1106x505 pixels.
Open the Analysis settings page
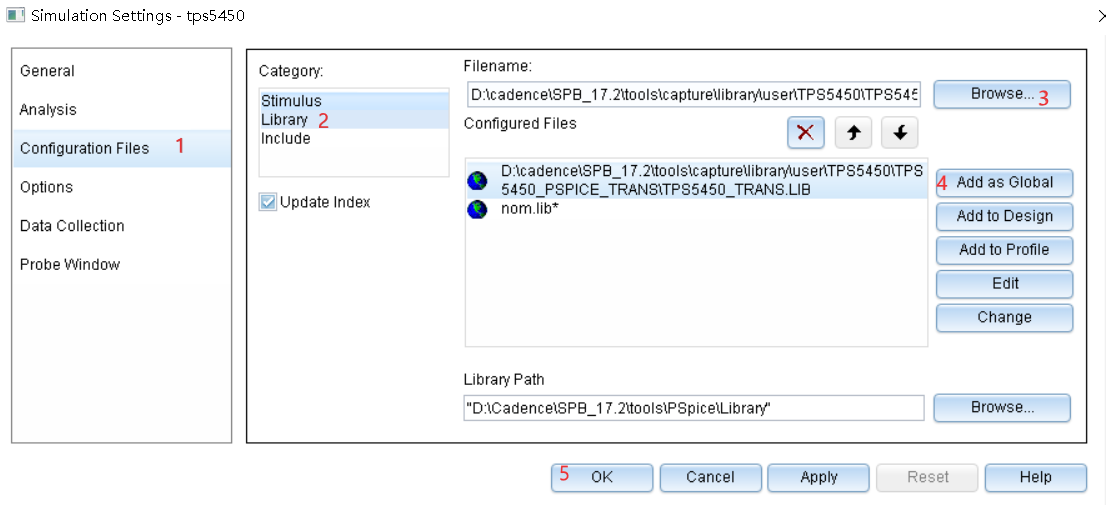(121, 110)
